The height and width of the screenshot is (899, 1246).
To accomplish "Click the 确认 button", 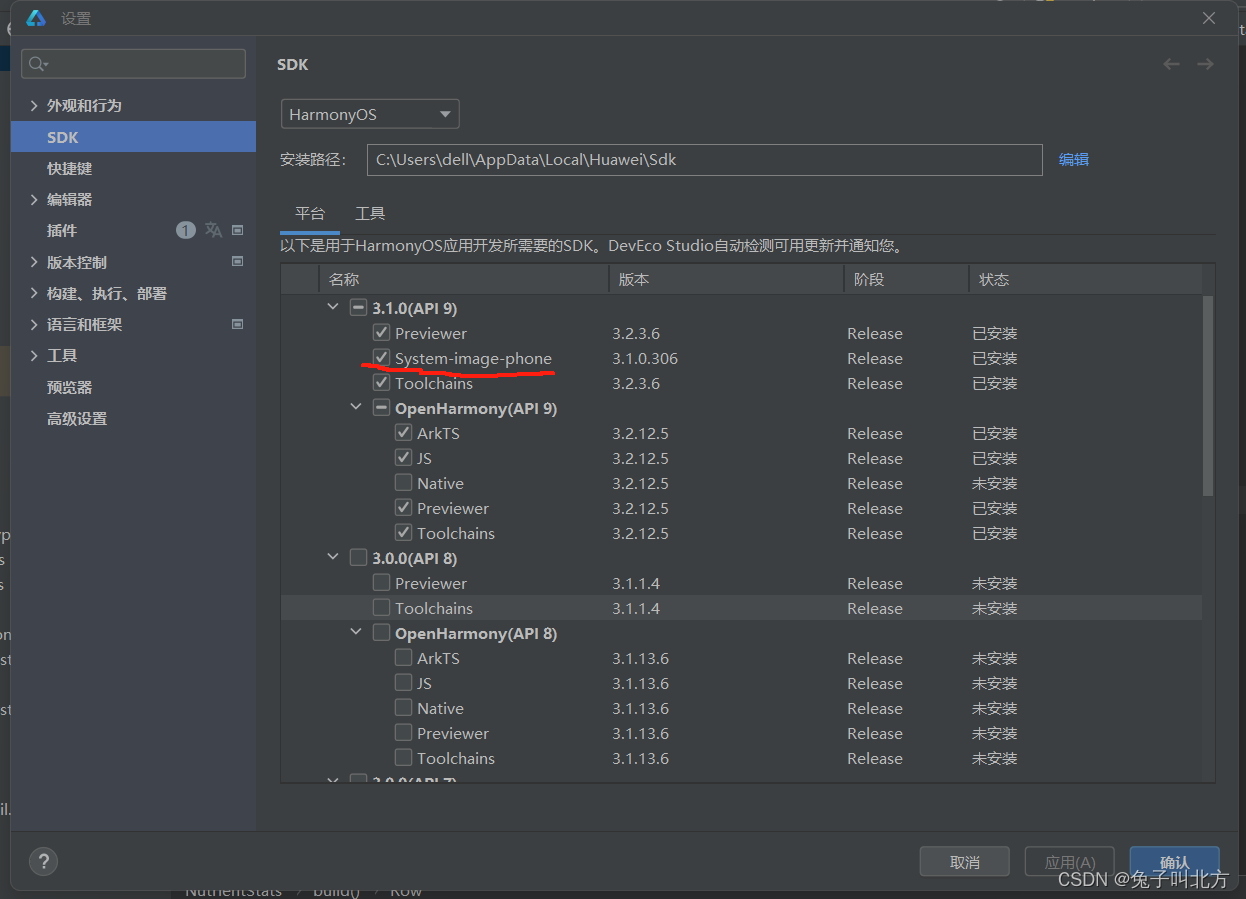I will [1174, 862].
